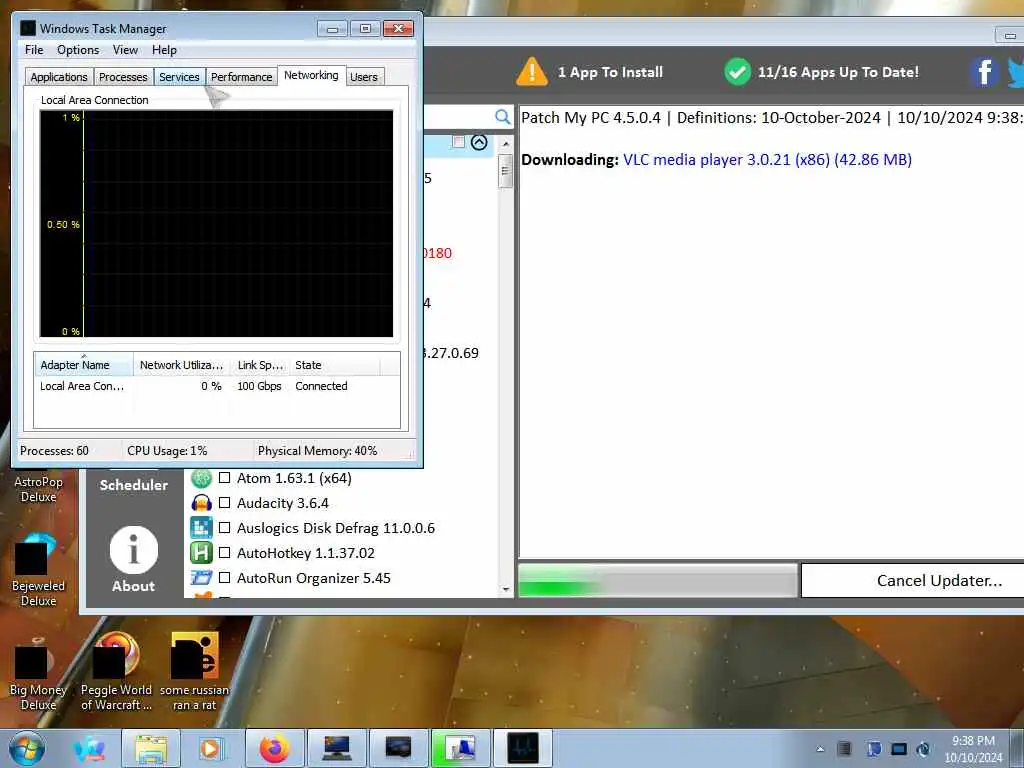The image size is (1024, 768).
Task: Open the Windows Start orb
Action: coord(27,748)
